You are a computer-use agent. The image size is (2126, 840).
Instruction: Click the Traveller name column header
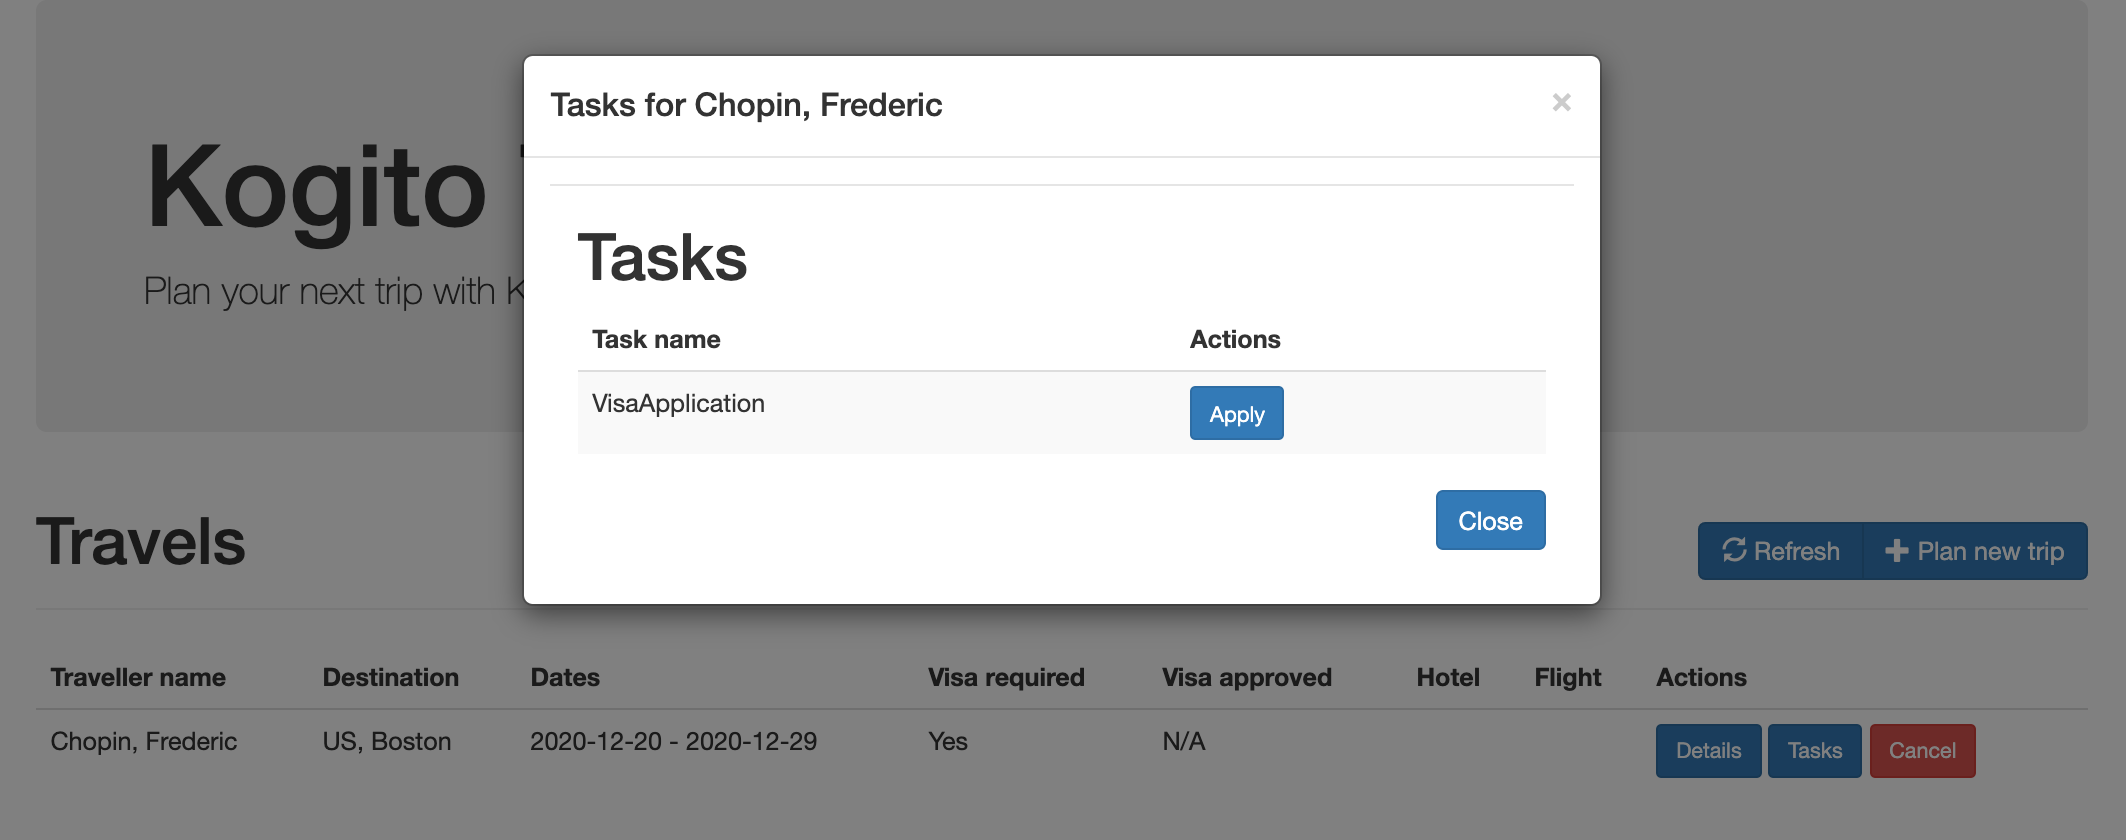click(x=138, y=678)
